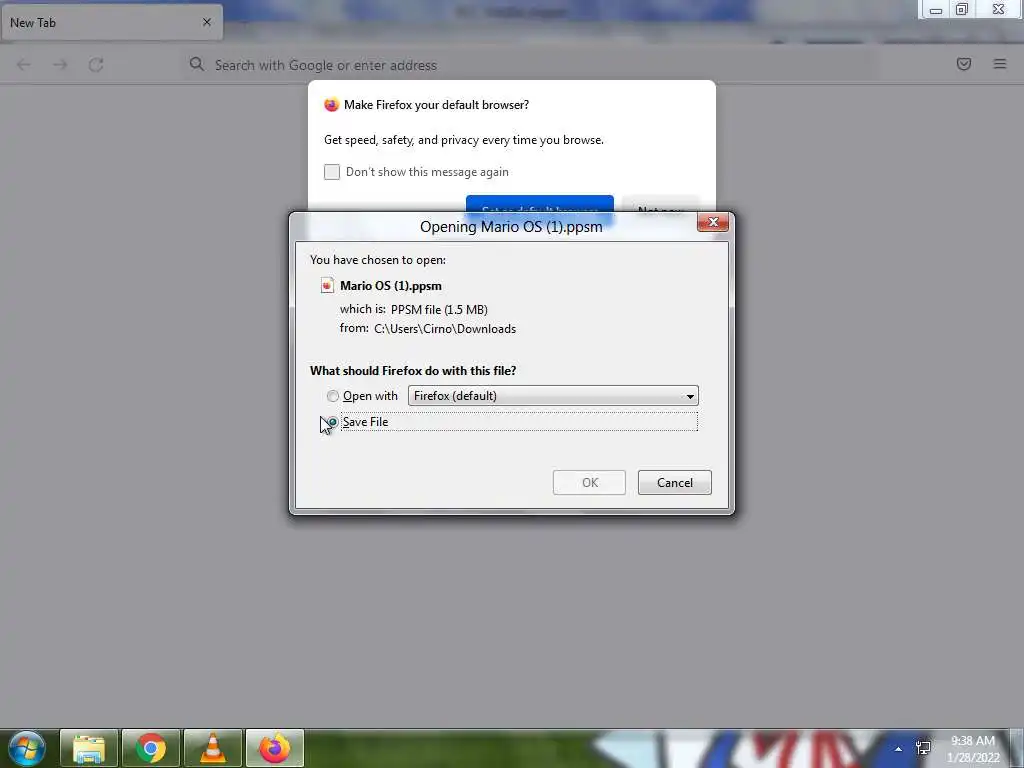Open the Firefox hamburger application menu
Viewport: 1024px width, 768px height.
[1000, 64]
